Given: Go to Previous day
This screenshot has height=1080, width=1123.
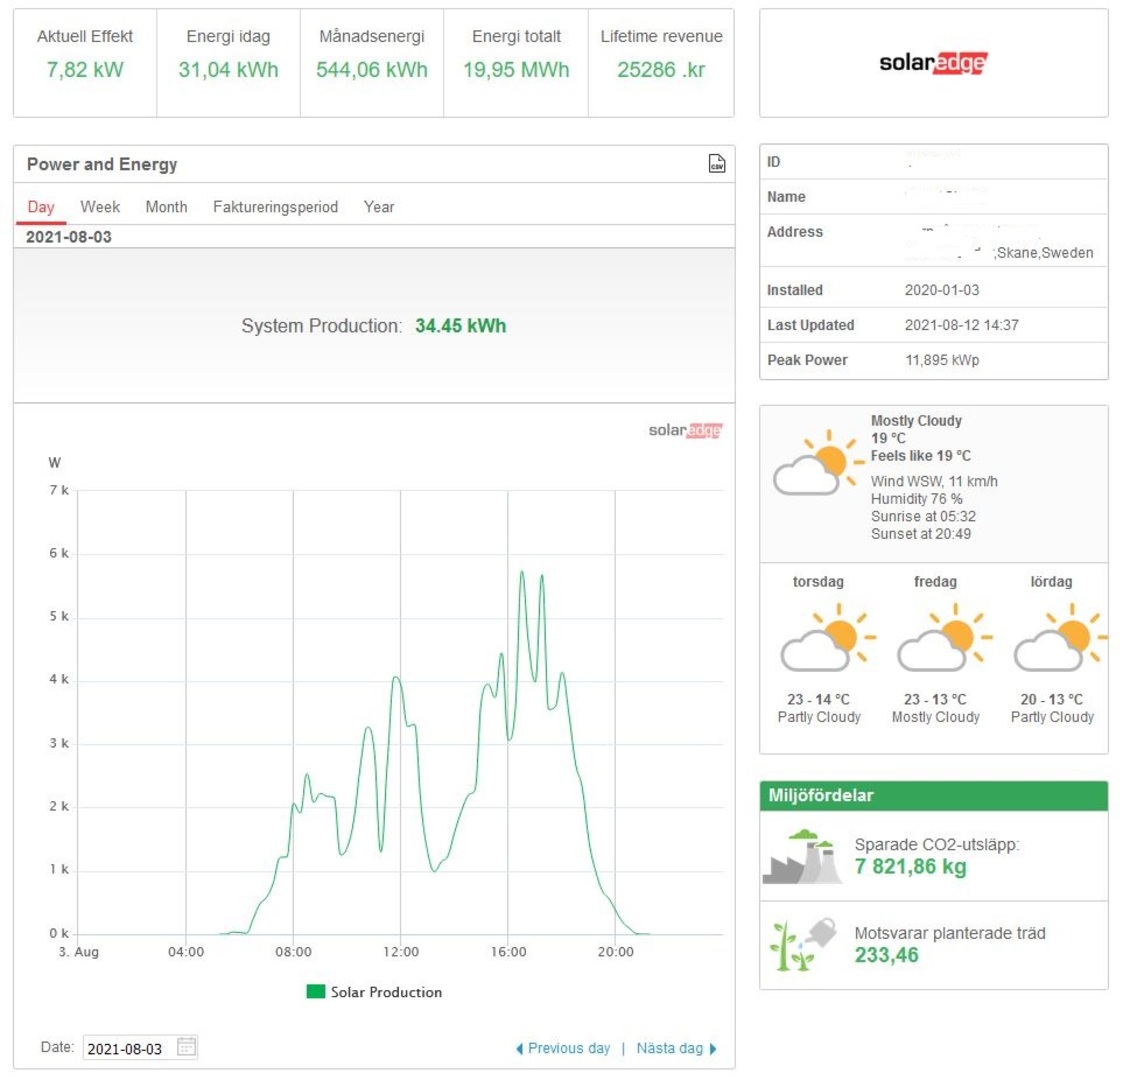Looking at the screenshot, I should tap(563, 1048).
